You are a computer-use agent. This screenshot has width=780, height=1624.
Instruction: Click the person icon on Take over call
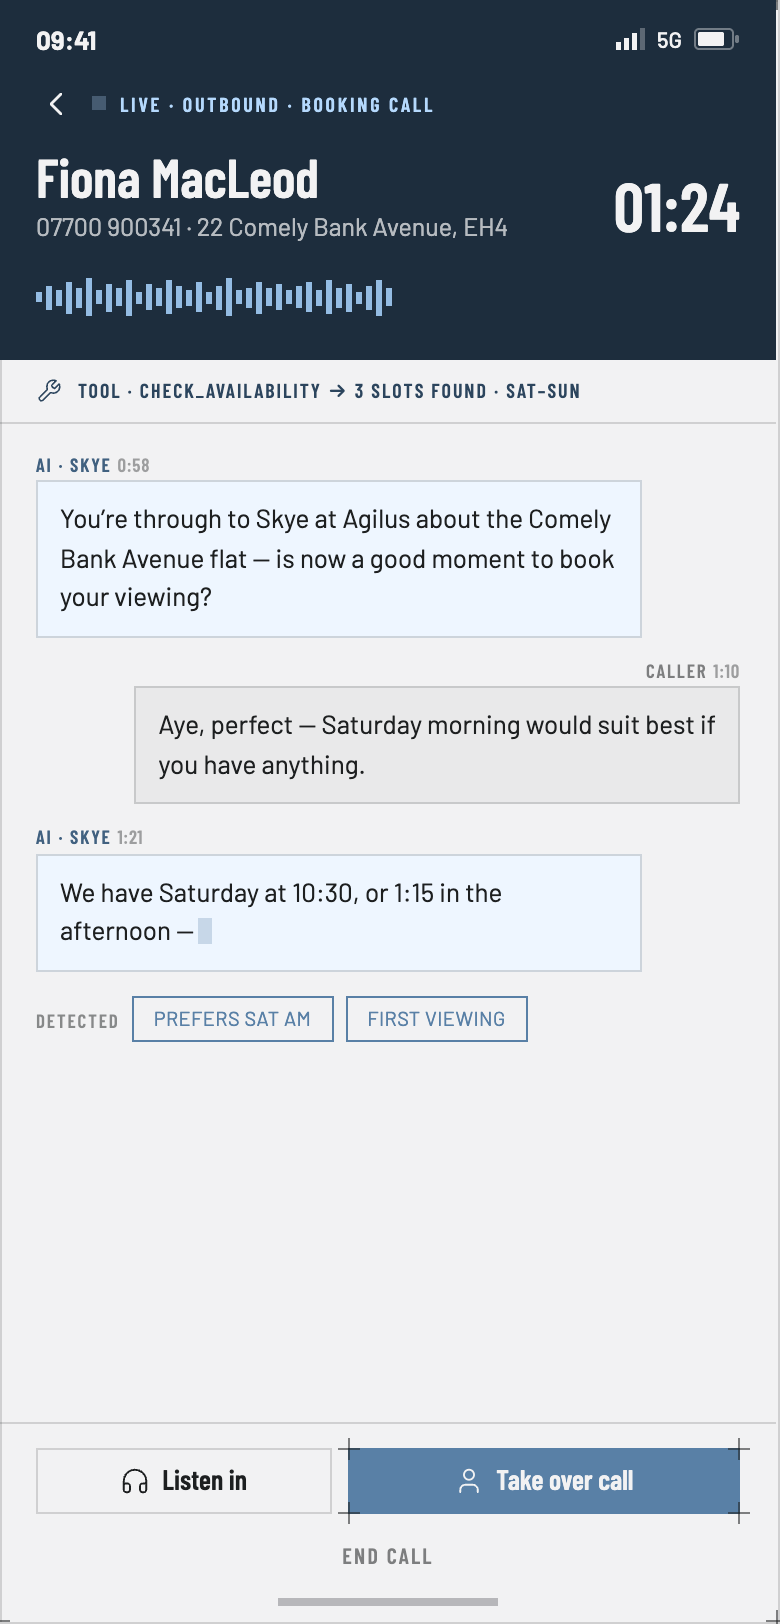468,1481
